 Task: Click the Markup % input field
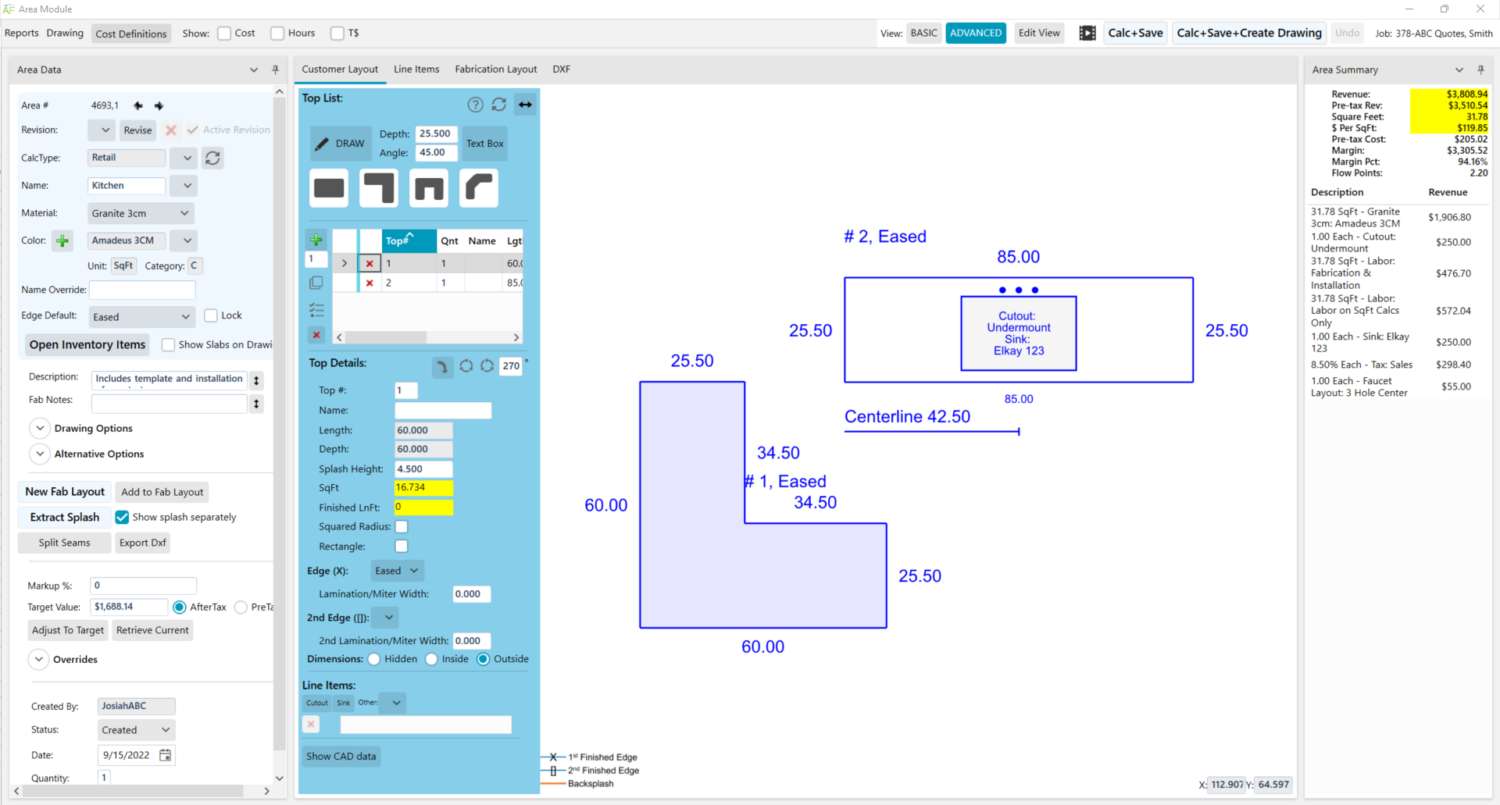142,585
